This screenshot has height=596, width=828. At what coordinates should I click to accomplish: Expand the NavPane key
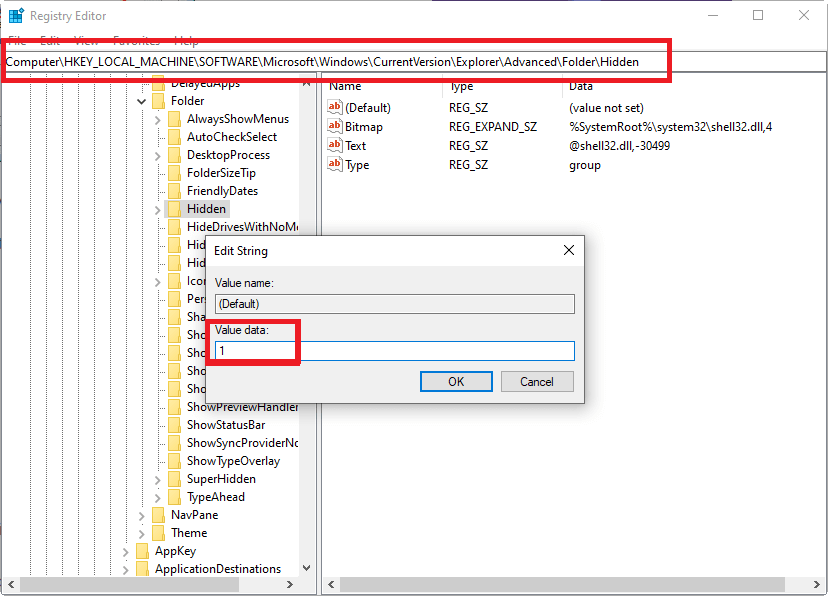click(142, 516)
